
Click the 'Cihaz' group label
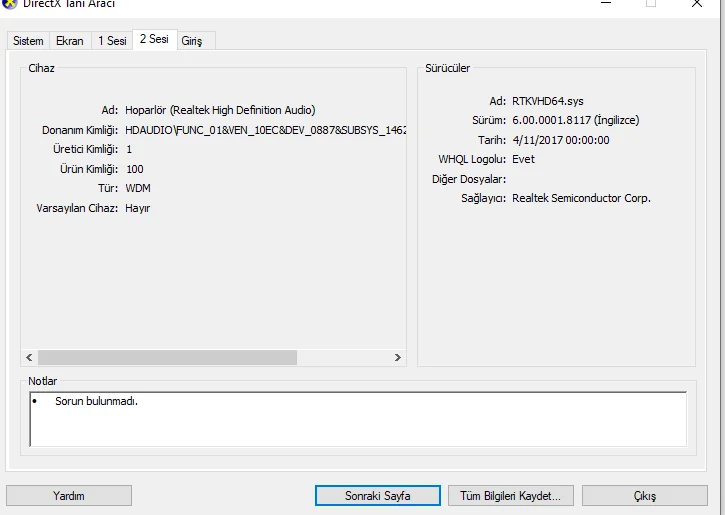pos(41,68)
